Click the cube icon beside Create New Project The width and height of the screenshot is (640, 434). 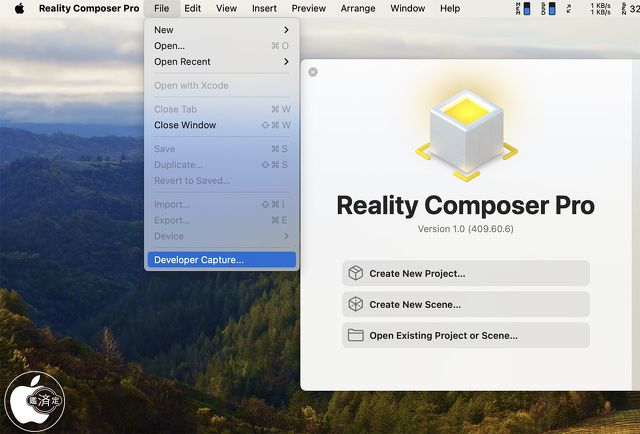tap(355, 273)
